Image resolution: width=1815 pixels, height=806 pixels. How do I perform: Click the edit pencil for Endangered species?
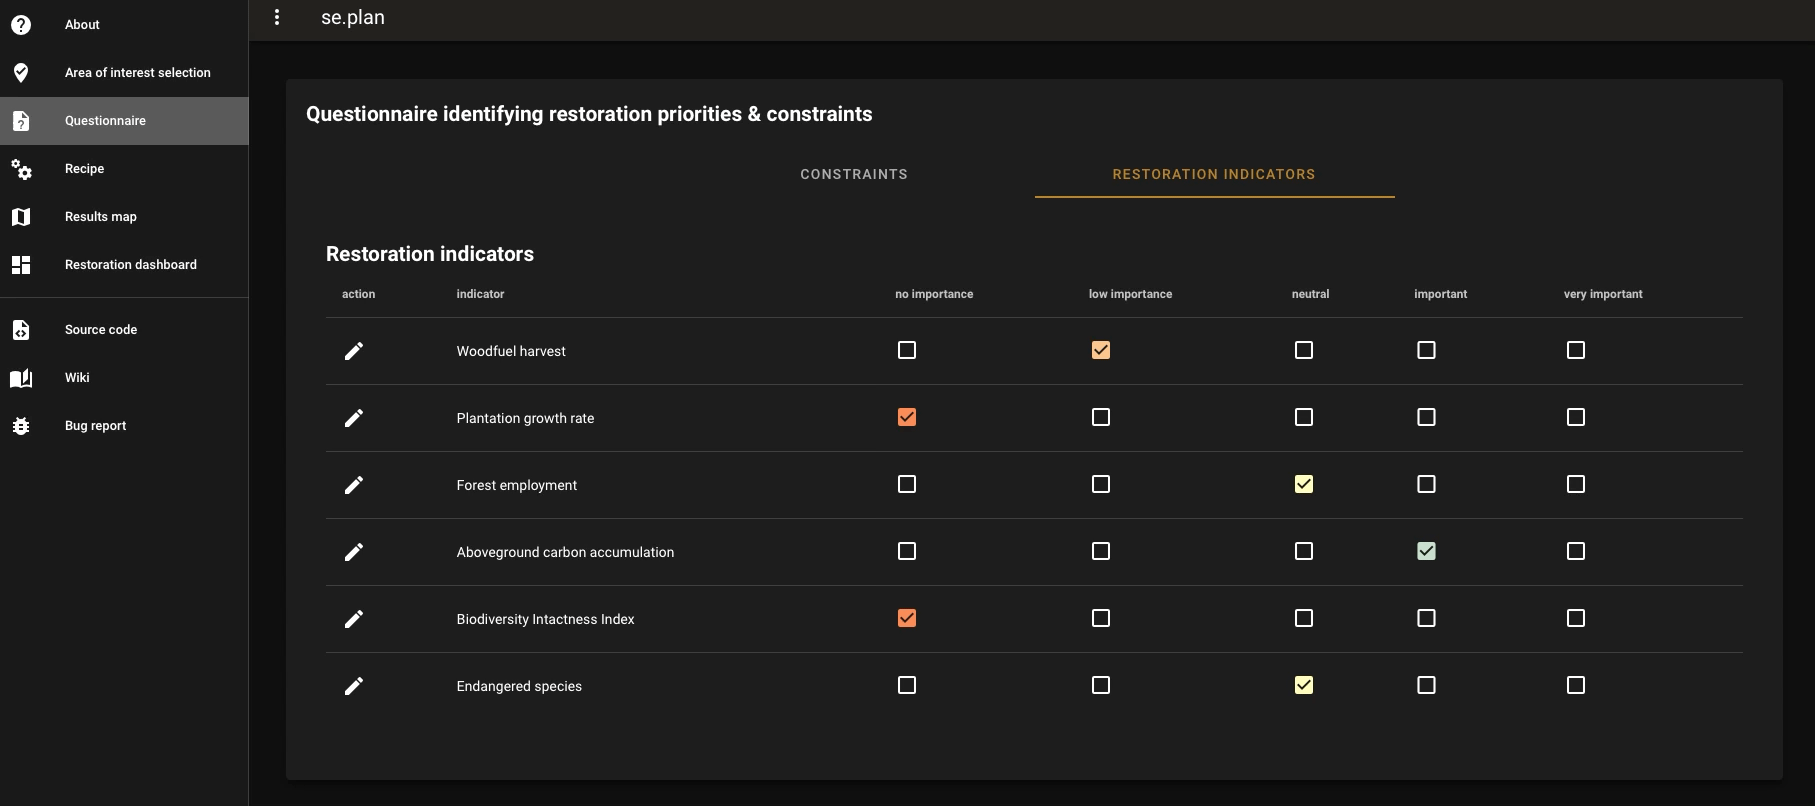click(354, 686)
